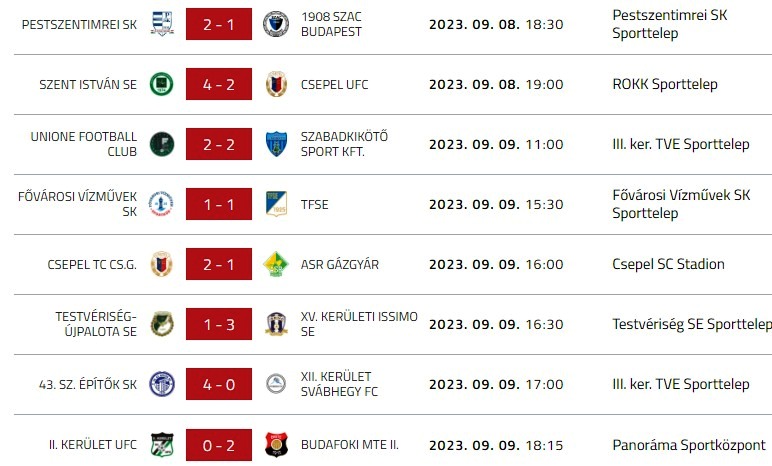The width and height of the screenshot is (772, 466).
Task: Click the Budafoki MTE II. crest
Action: (x=276, y=444)
